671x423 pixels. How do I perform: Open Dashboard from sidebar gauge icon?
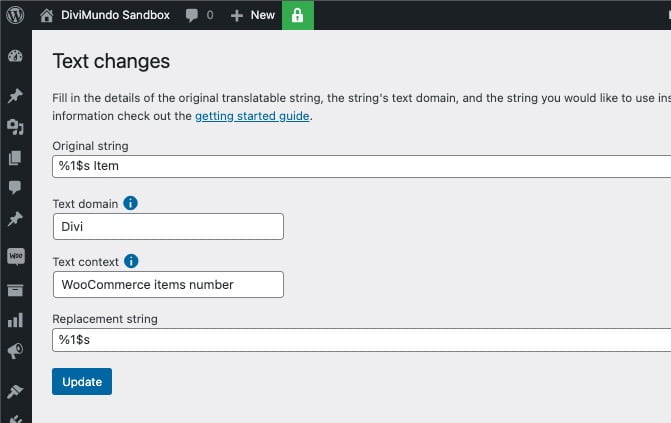click(x=15, y=56)
